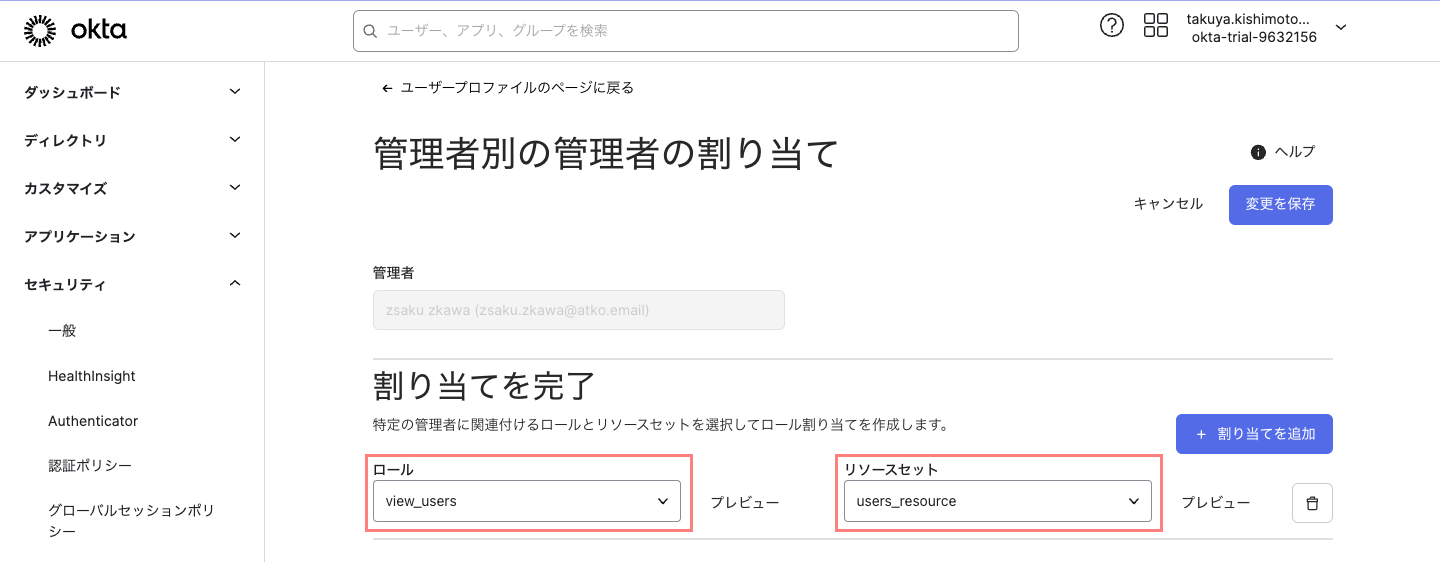Click プレビュー next to the role dropdown
The width and height of the screenshot is (1440, 562).
coord(744,502)
